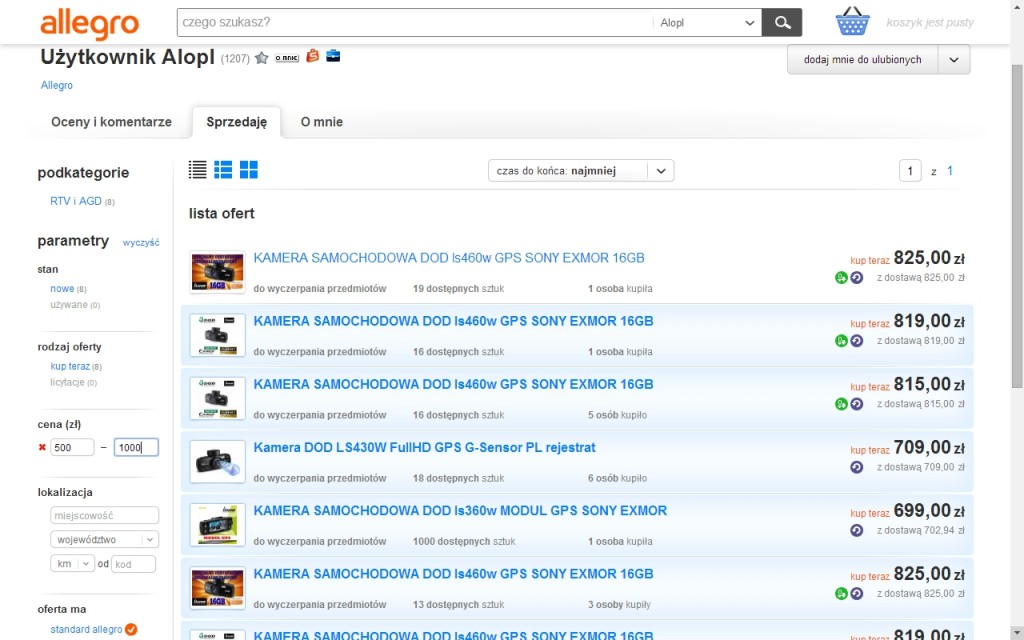Open thumbnail of LS430W camera offer
This screenshot has width=1024, height=640.
point(217,462)
